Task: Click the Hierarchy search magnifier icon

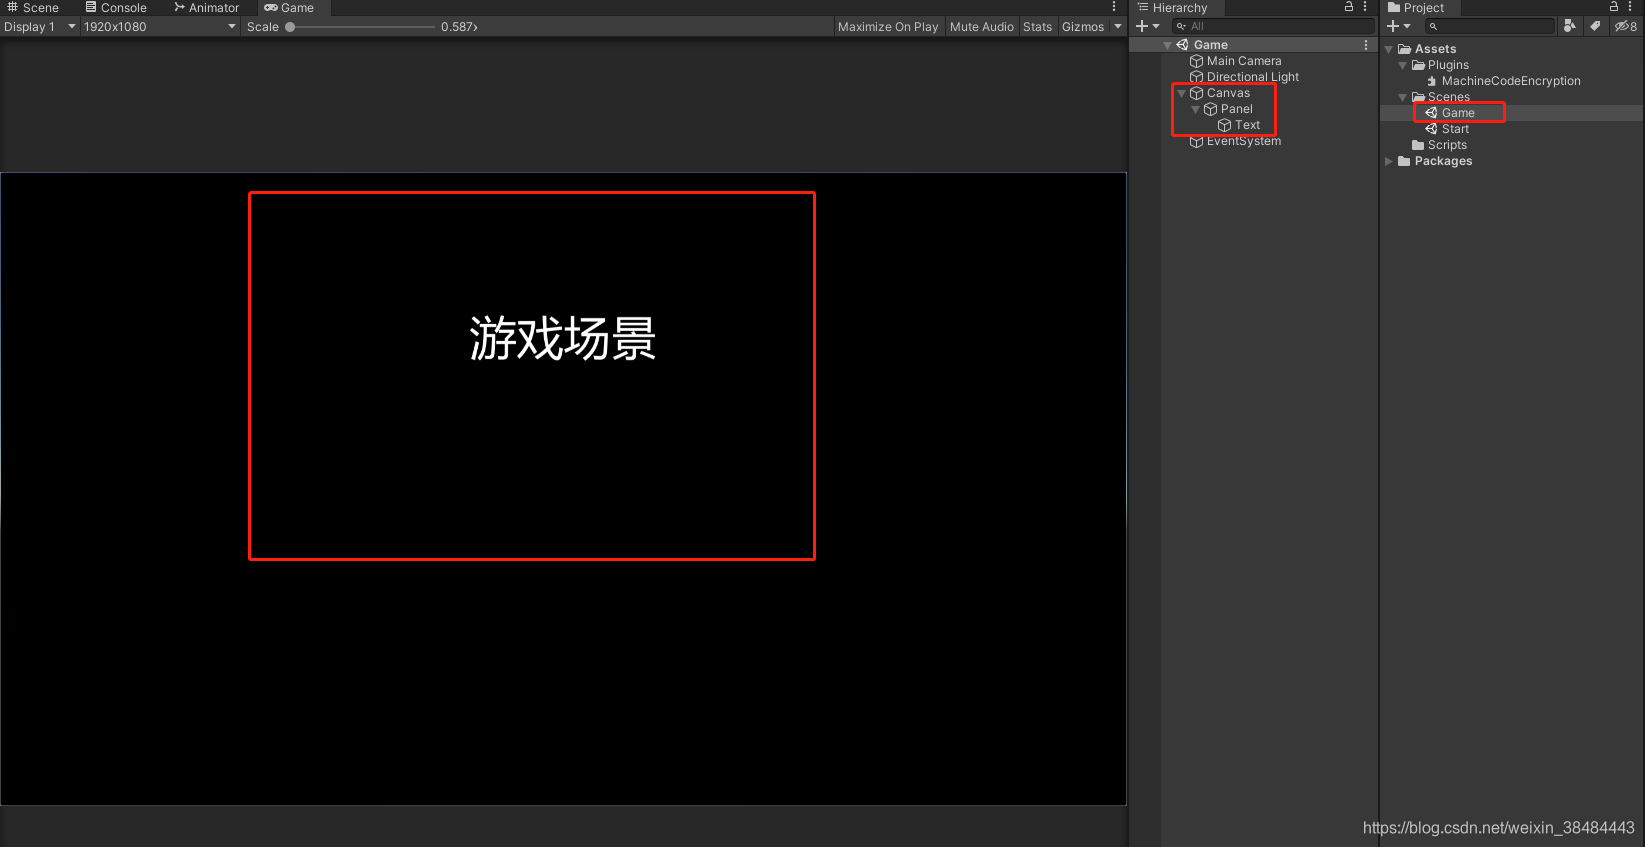Action: tap(1182, 26)
